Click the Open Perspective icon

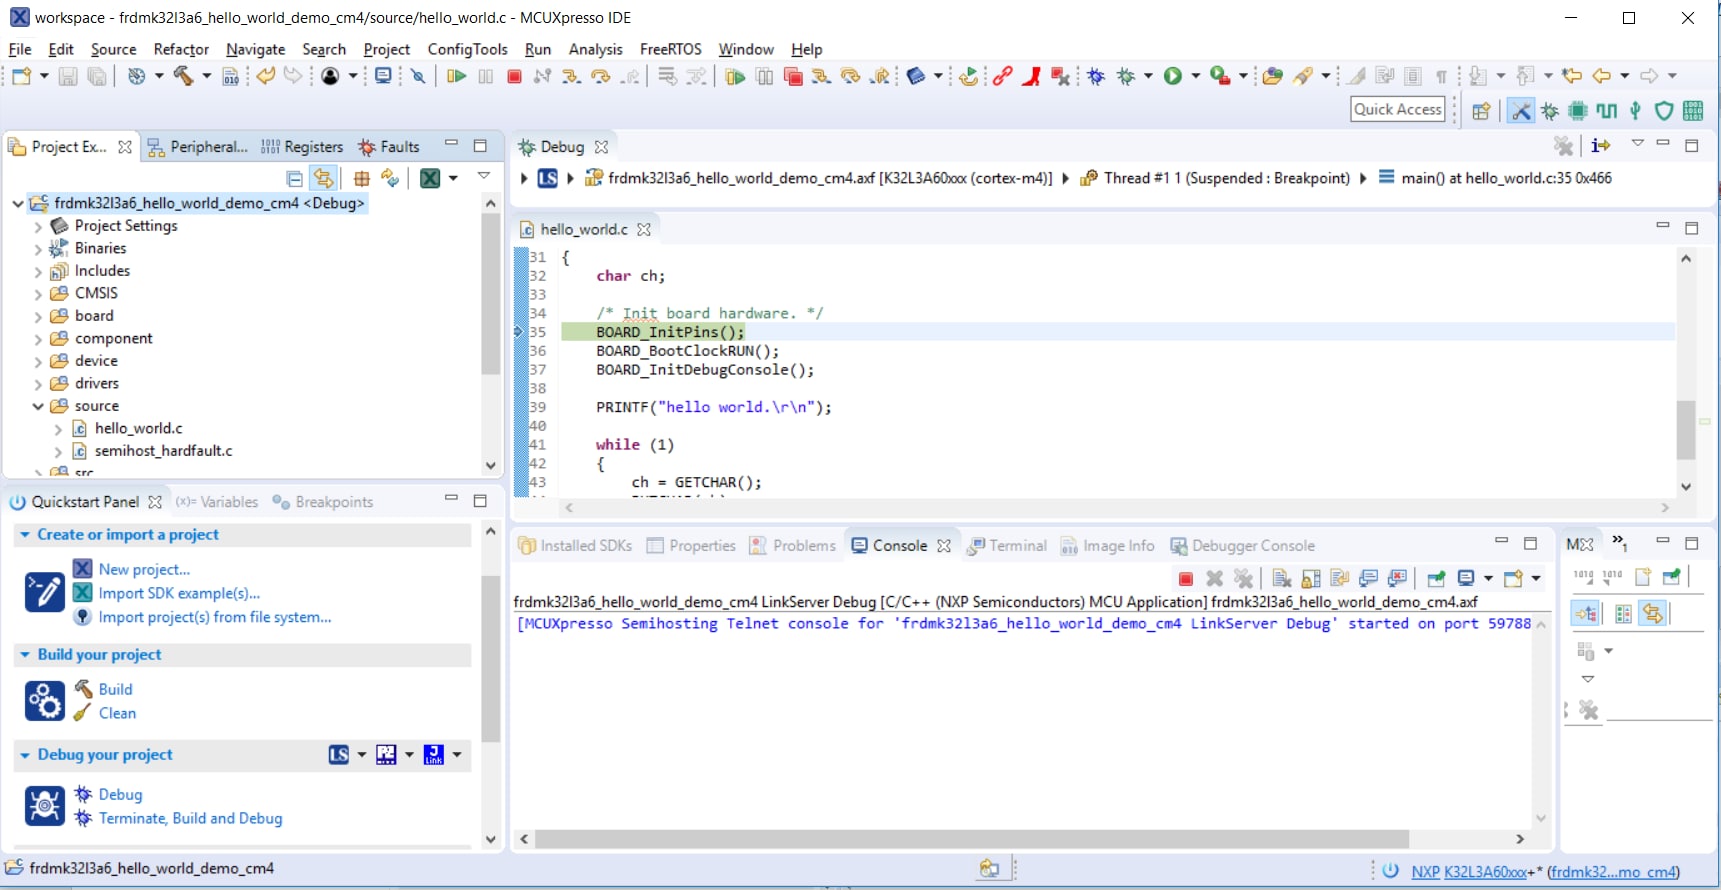pyautogui.click(x=1481, y=111)
